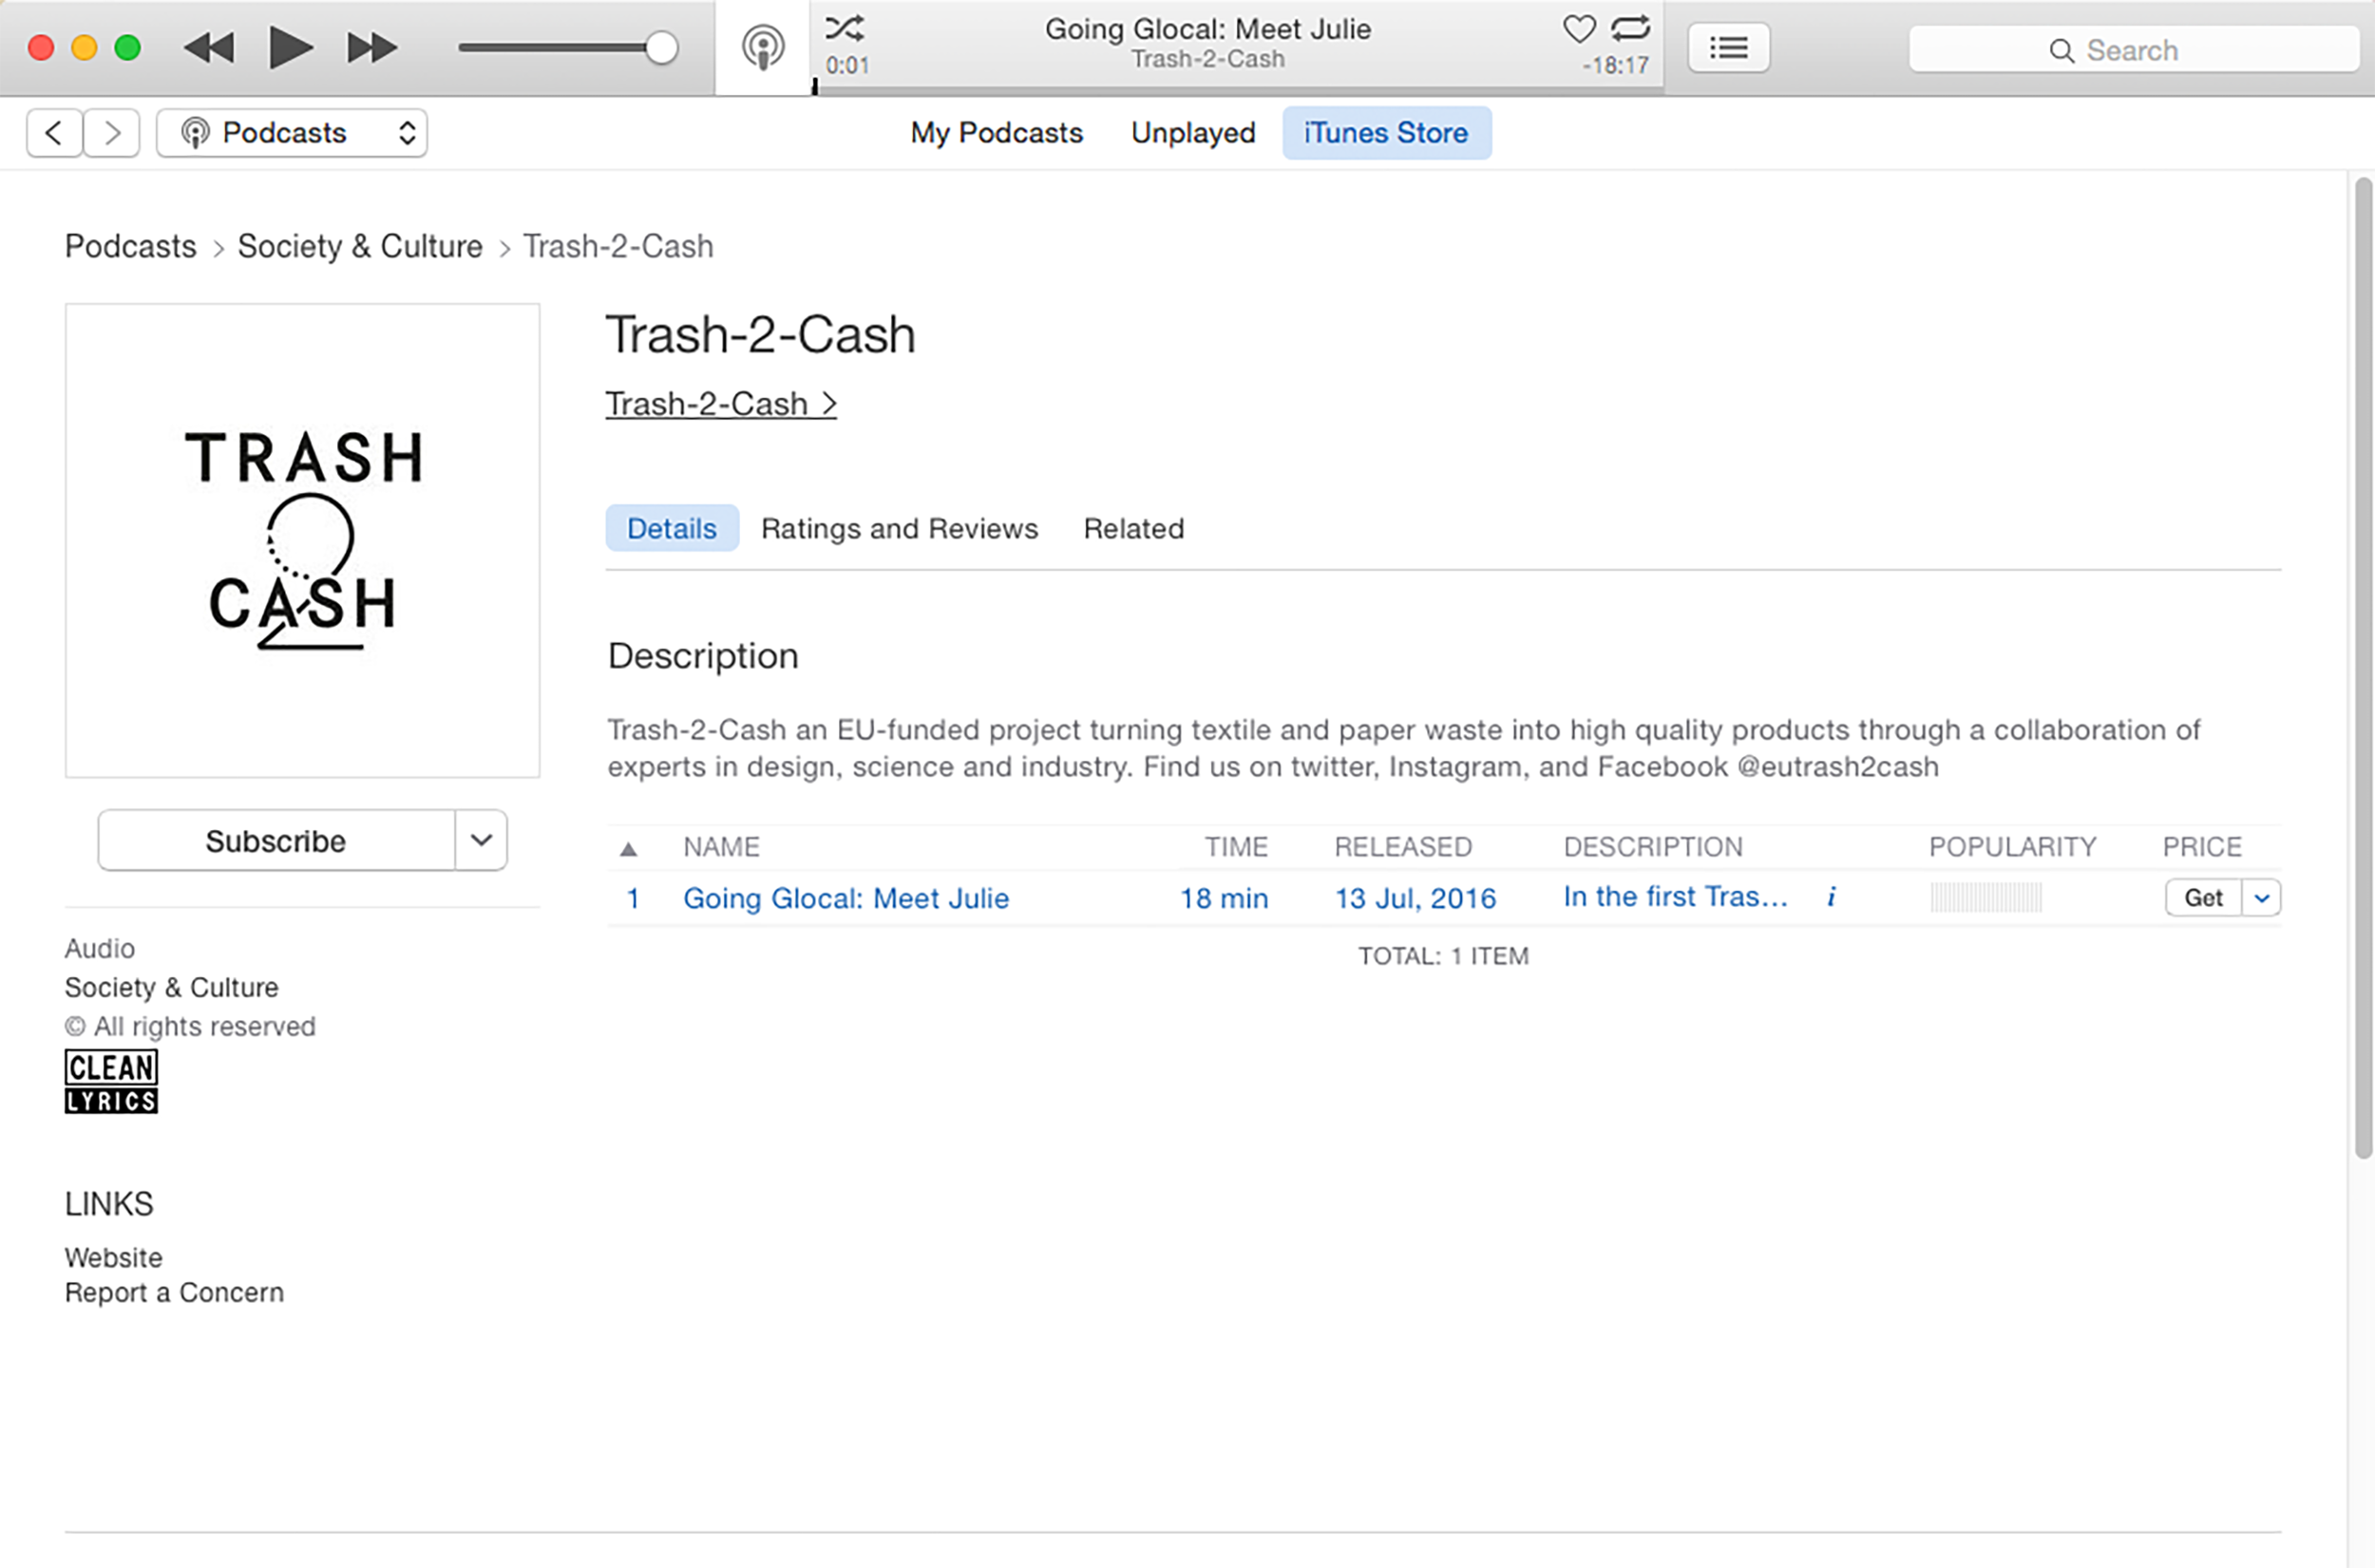Click the remaining time -18:17
The height and width of the screenshot is (1568, 2375).
1615,66
